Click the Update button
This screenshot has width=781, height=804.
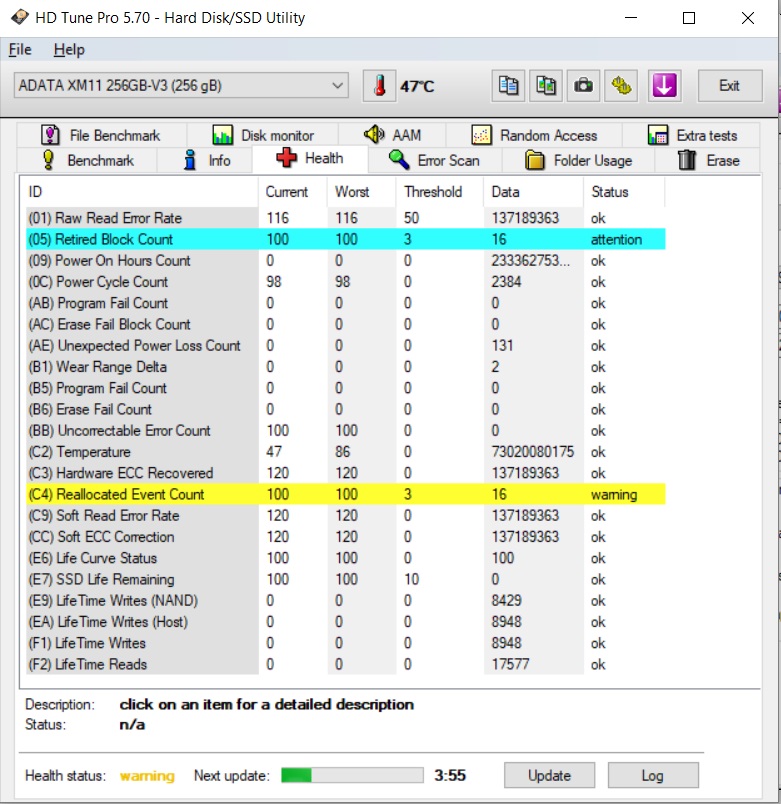549,775
